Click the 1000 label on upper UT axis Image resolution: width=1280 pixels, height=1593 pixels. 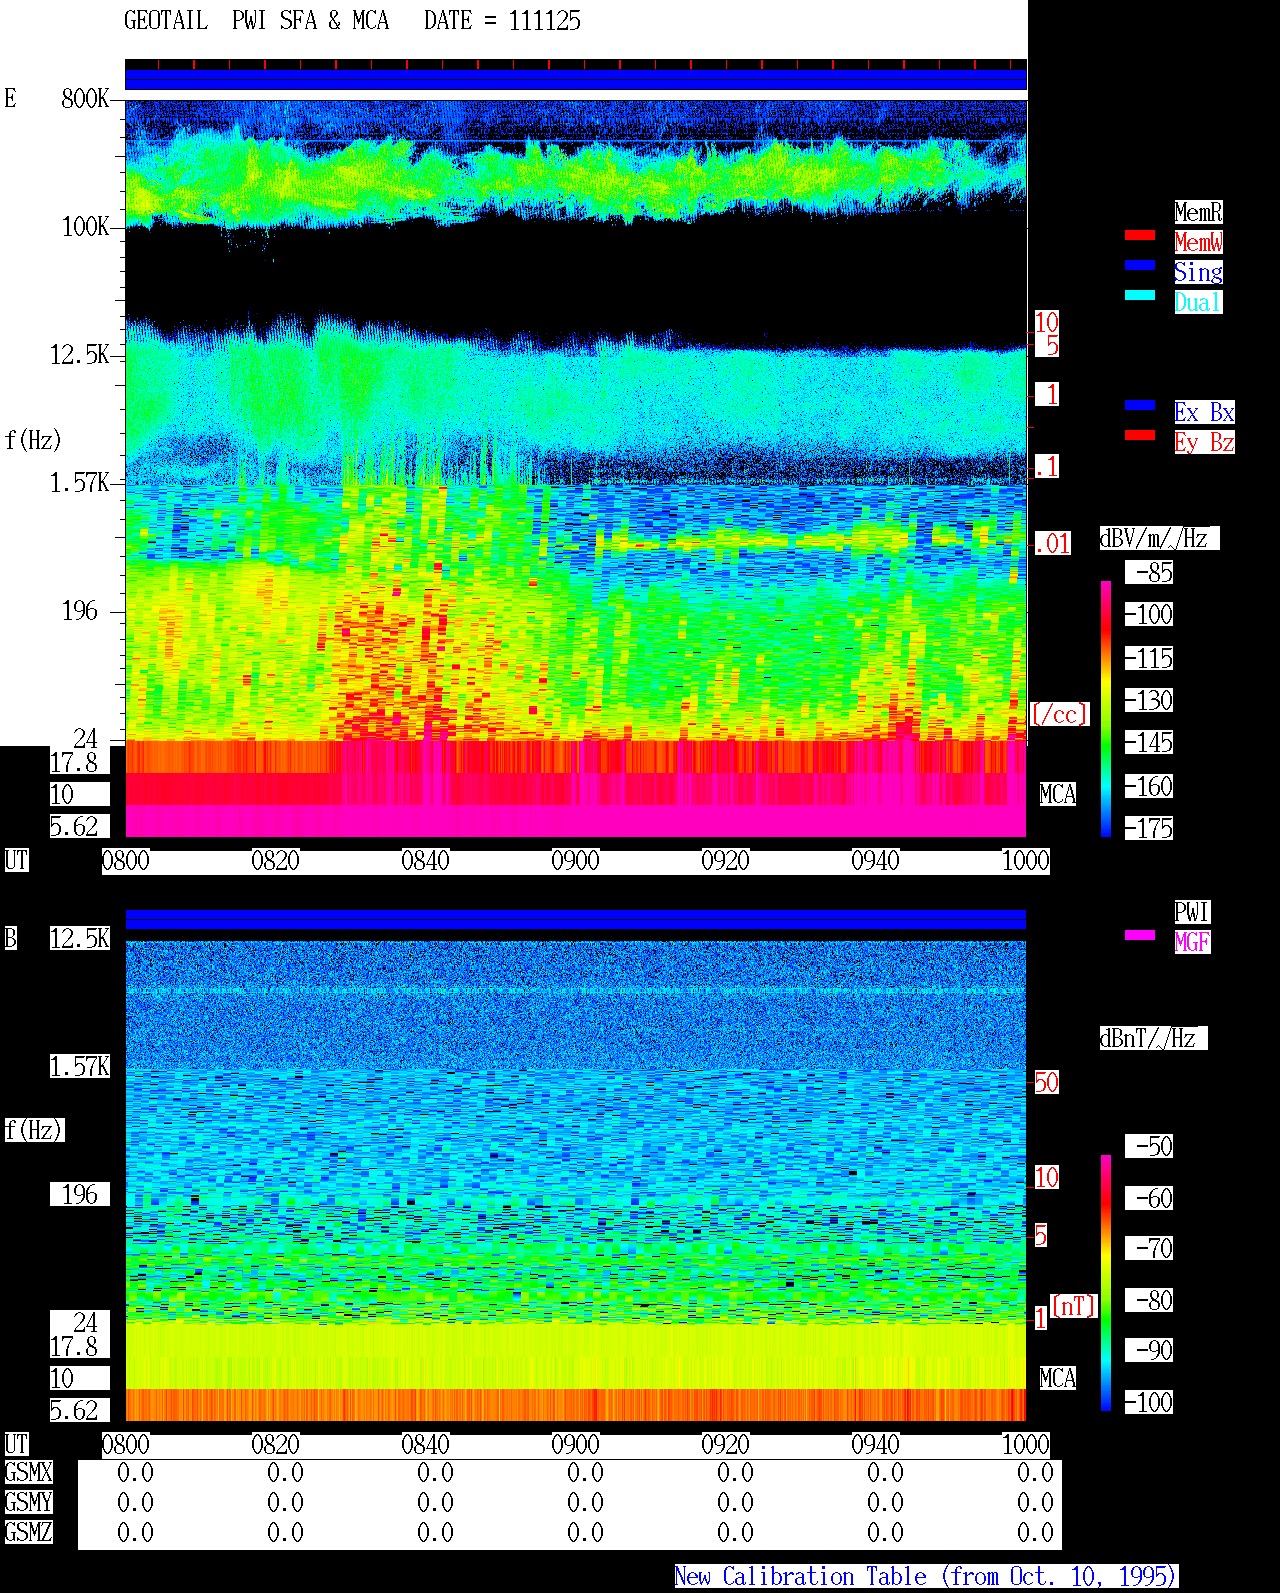point(1026,861)
